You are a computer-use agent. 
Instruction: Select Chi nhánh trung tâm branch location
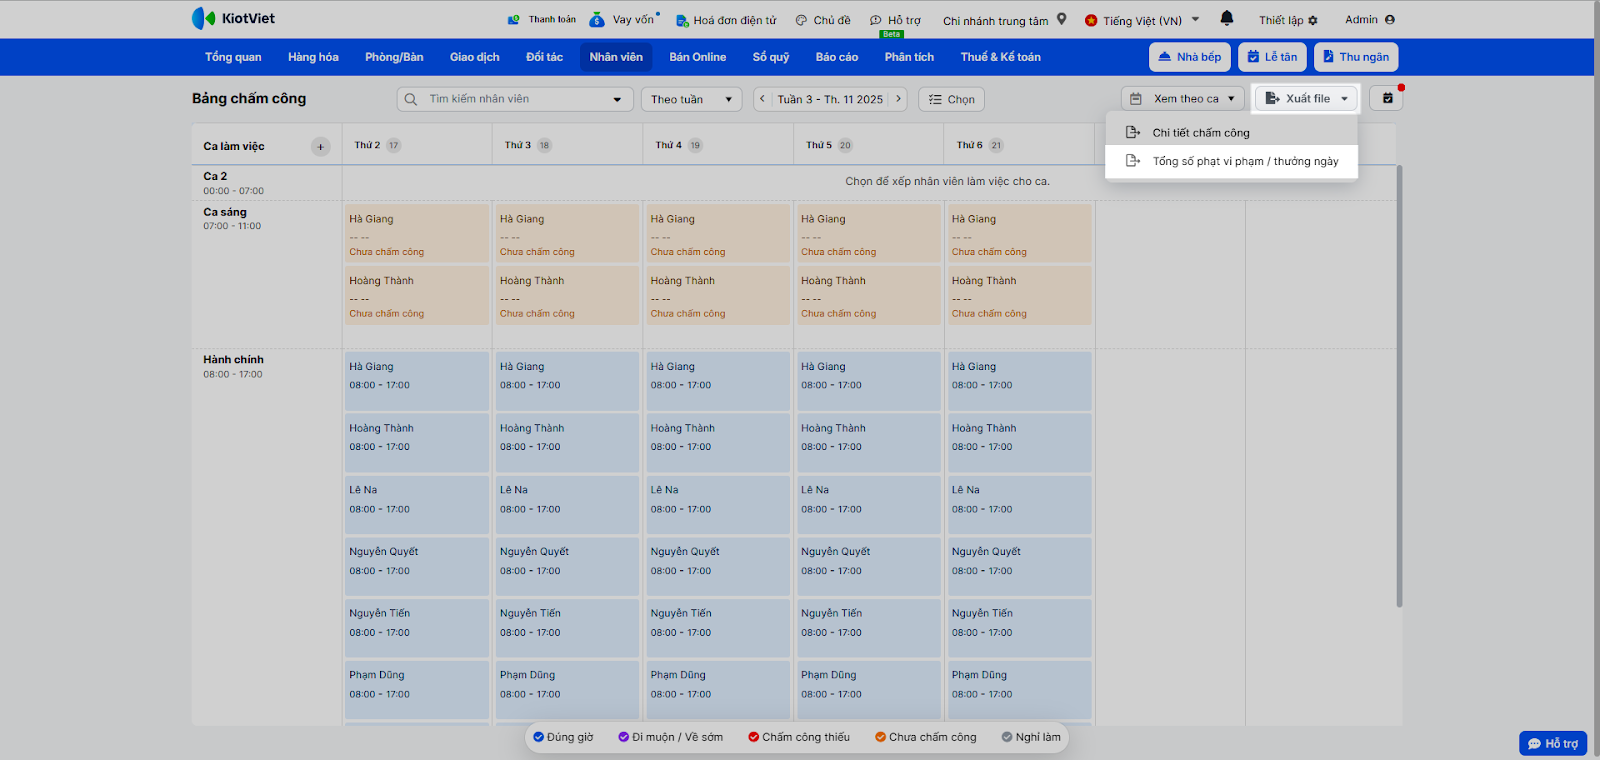[x=1005, y=20]
